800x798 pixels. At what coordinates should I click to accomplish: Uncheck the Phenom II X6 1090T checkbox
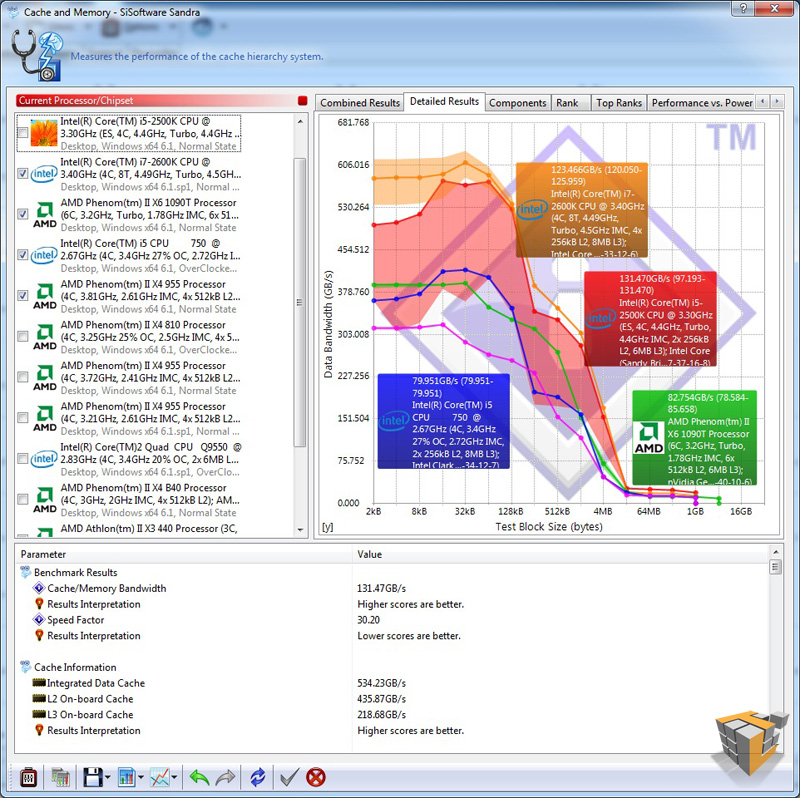22,214
